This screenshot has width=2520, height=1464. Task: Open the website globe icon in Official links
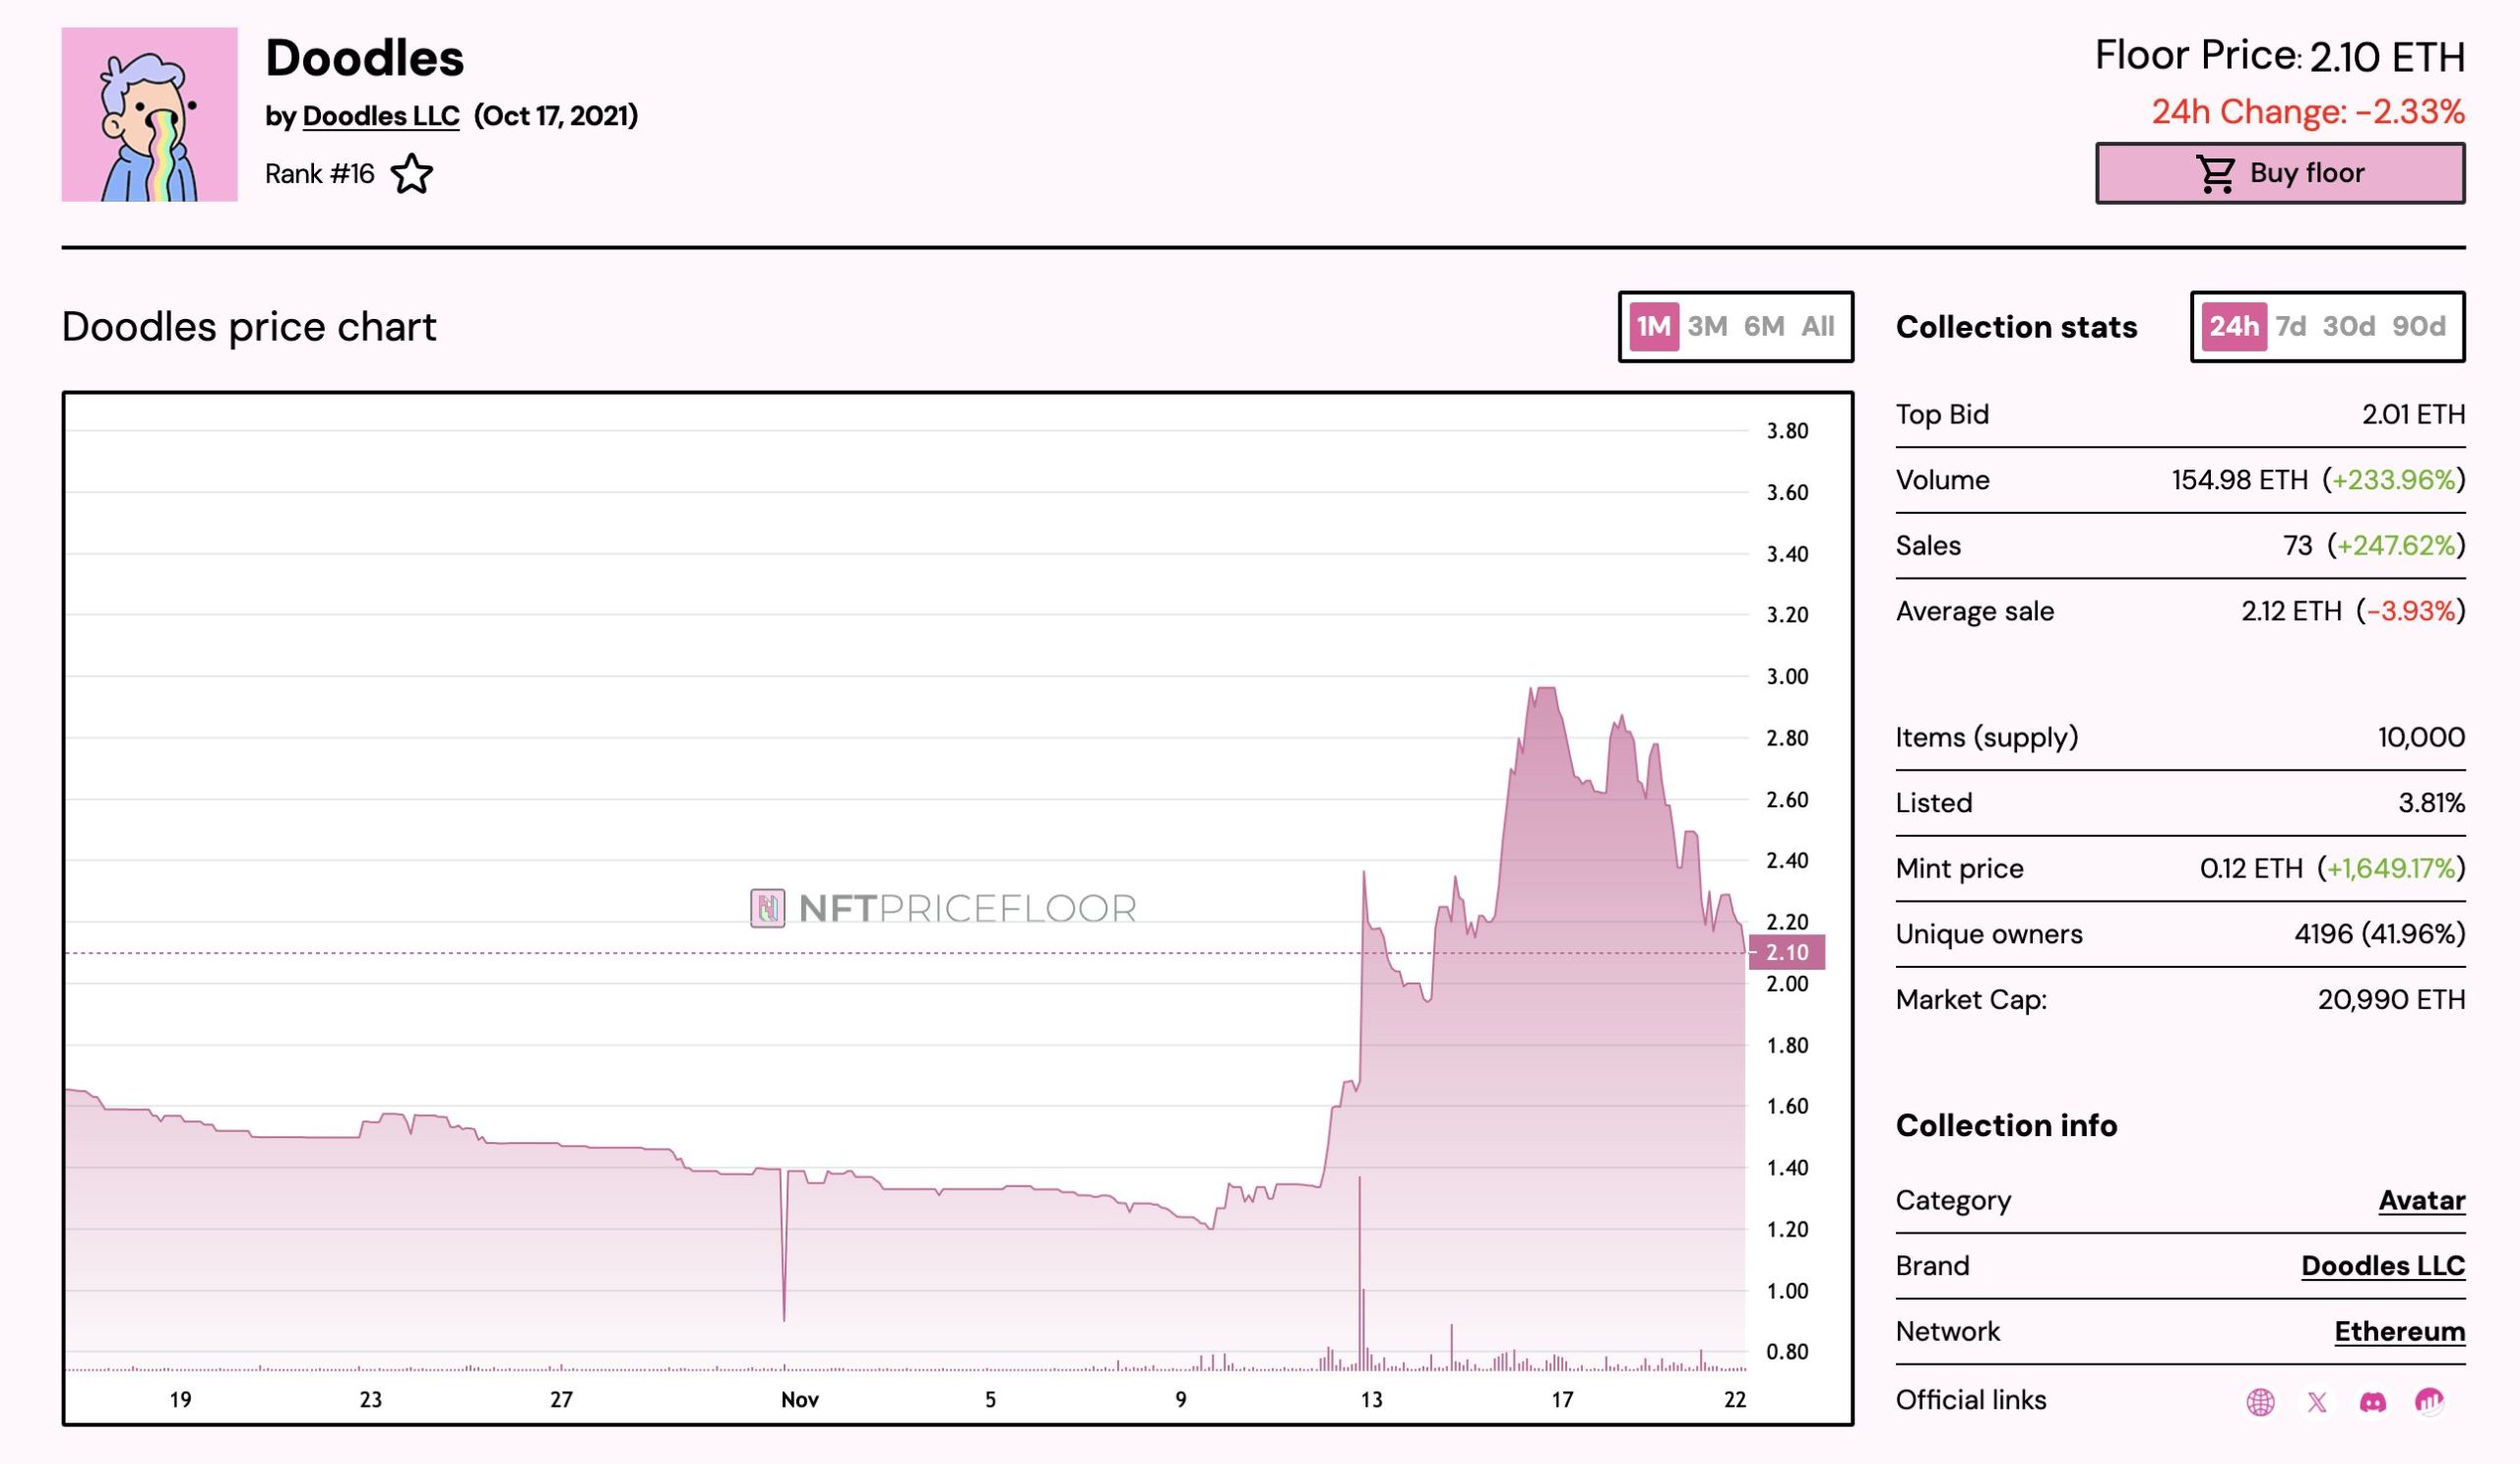pos(2260,1402)
